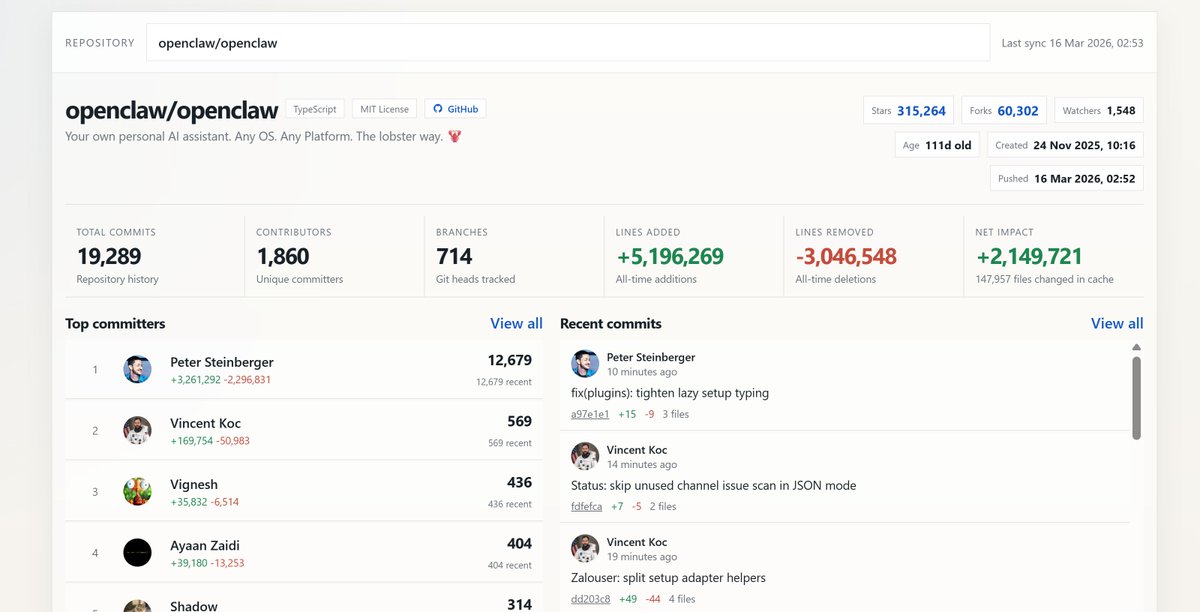The height and width of the screenshot is (612, 1200).
Task: Click the '10 minutes ago' commit timestamp
Action: (642, 372)
